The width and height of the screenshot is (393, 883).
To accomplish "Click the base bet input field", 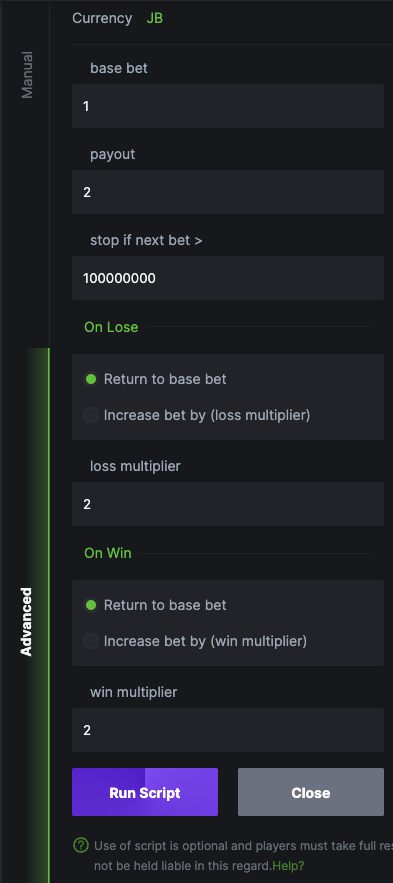I will click(x=228, y=106).
